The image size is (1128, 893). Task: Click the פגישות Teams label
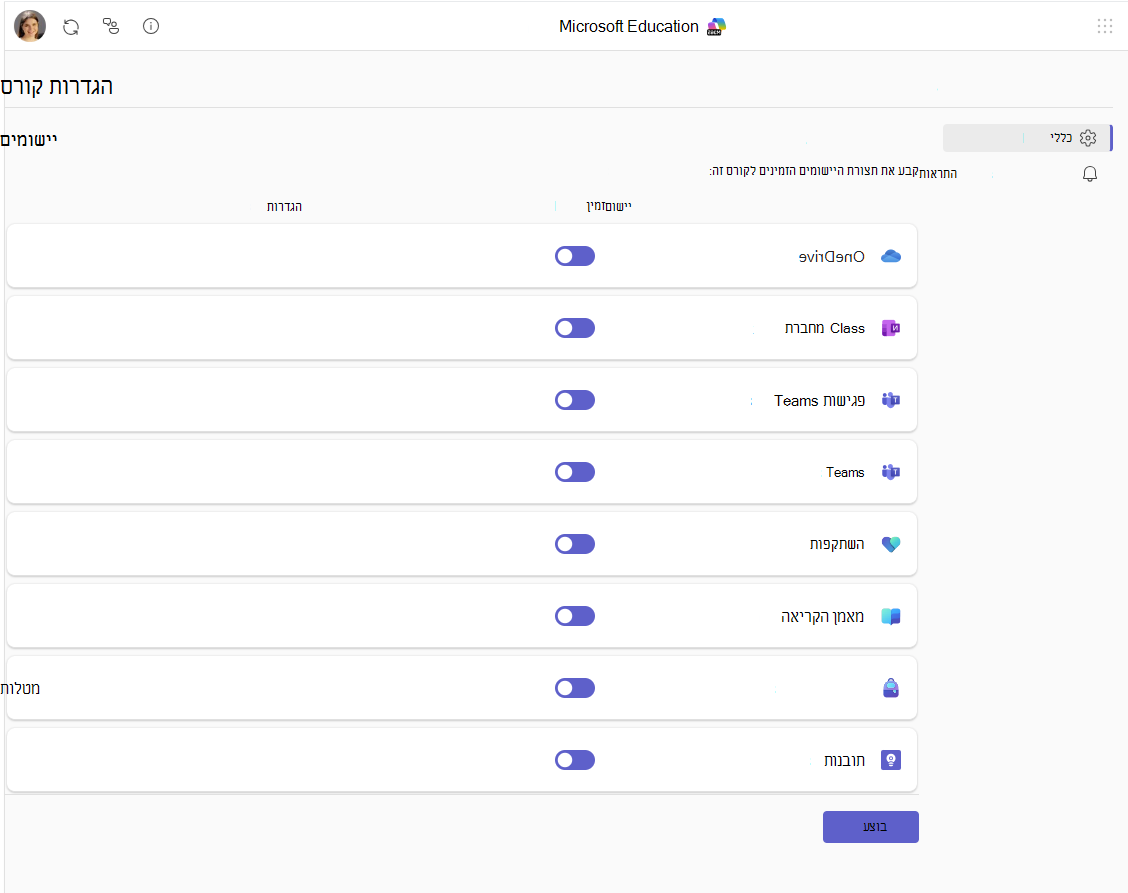pyautogui.click(x=819, y=400)
